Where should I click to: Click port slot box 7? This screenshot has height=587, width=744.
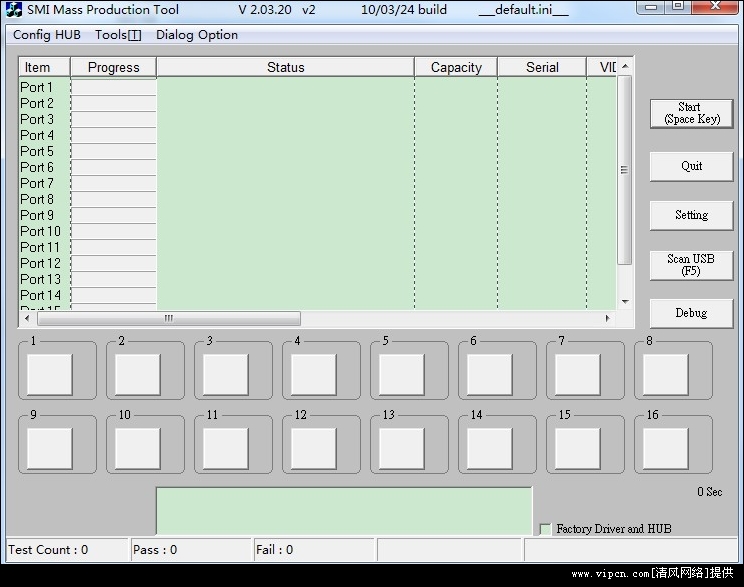tap(578, 374)
